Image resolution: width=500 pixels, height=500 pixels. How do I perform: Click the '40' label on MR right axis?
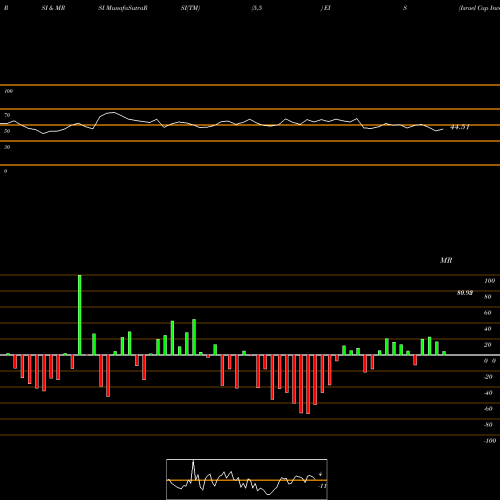point(487,329)
